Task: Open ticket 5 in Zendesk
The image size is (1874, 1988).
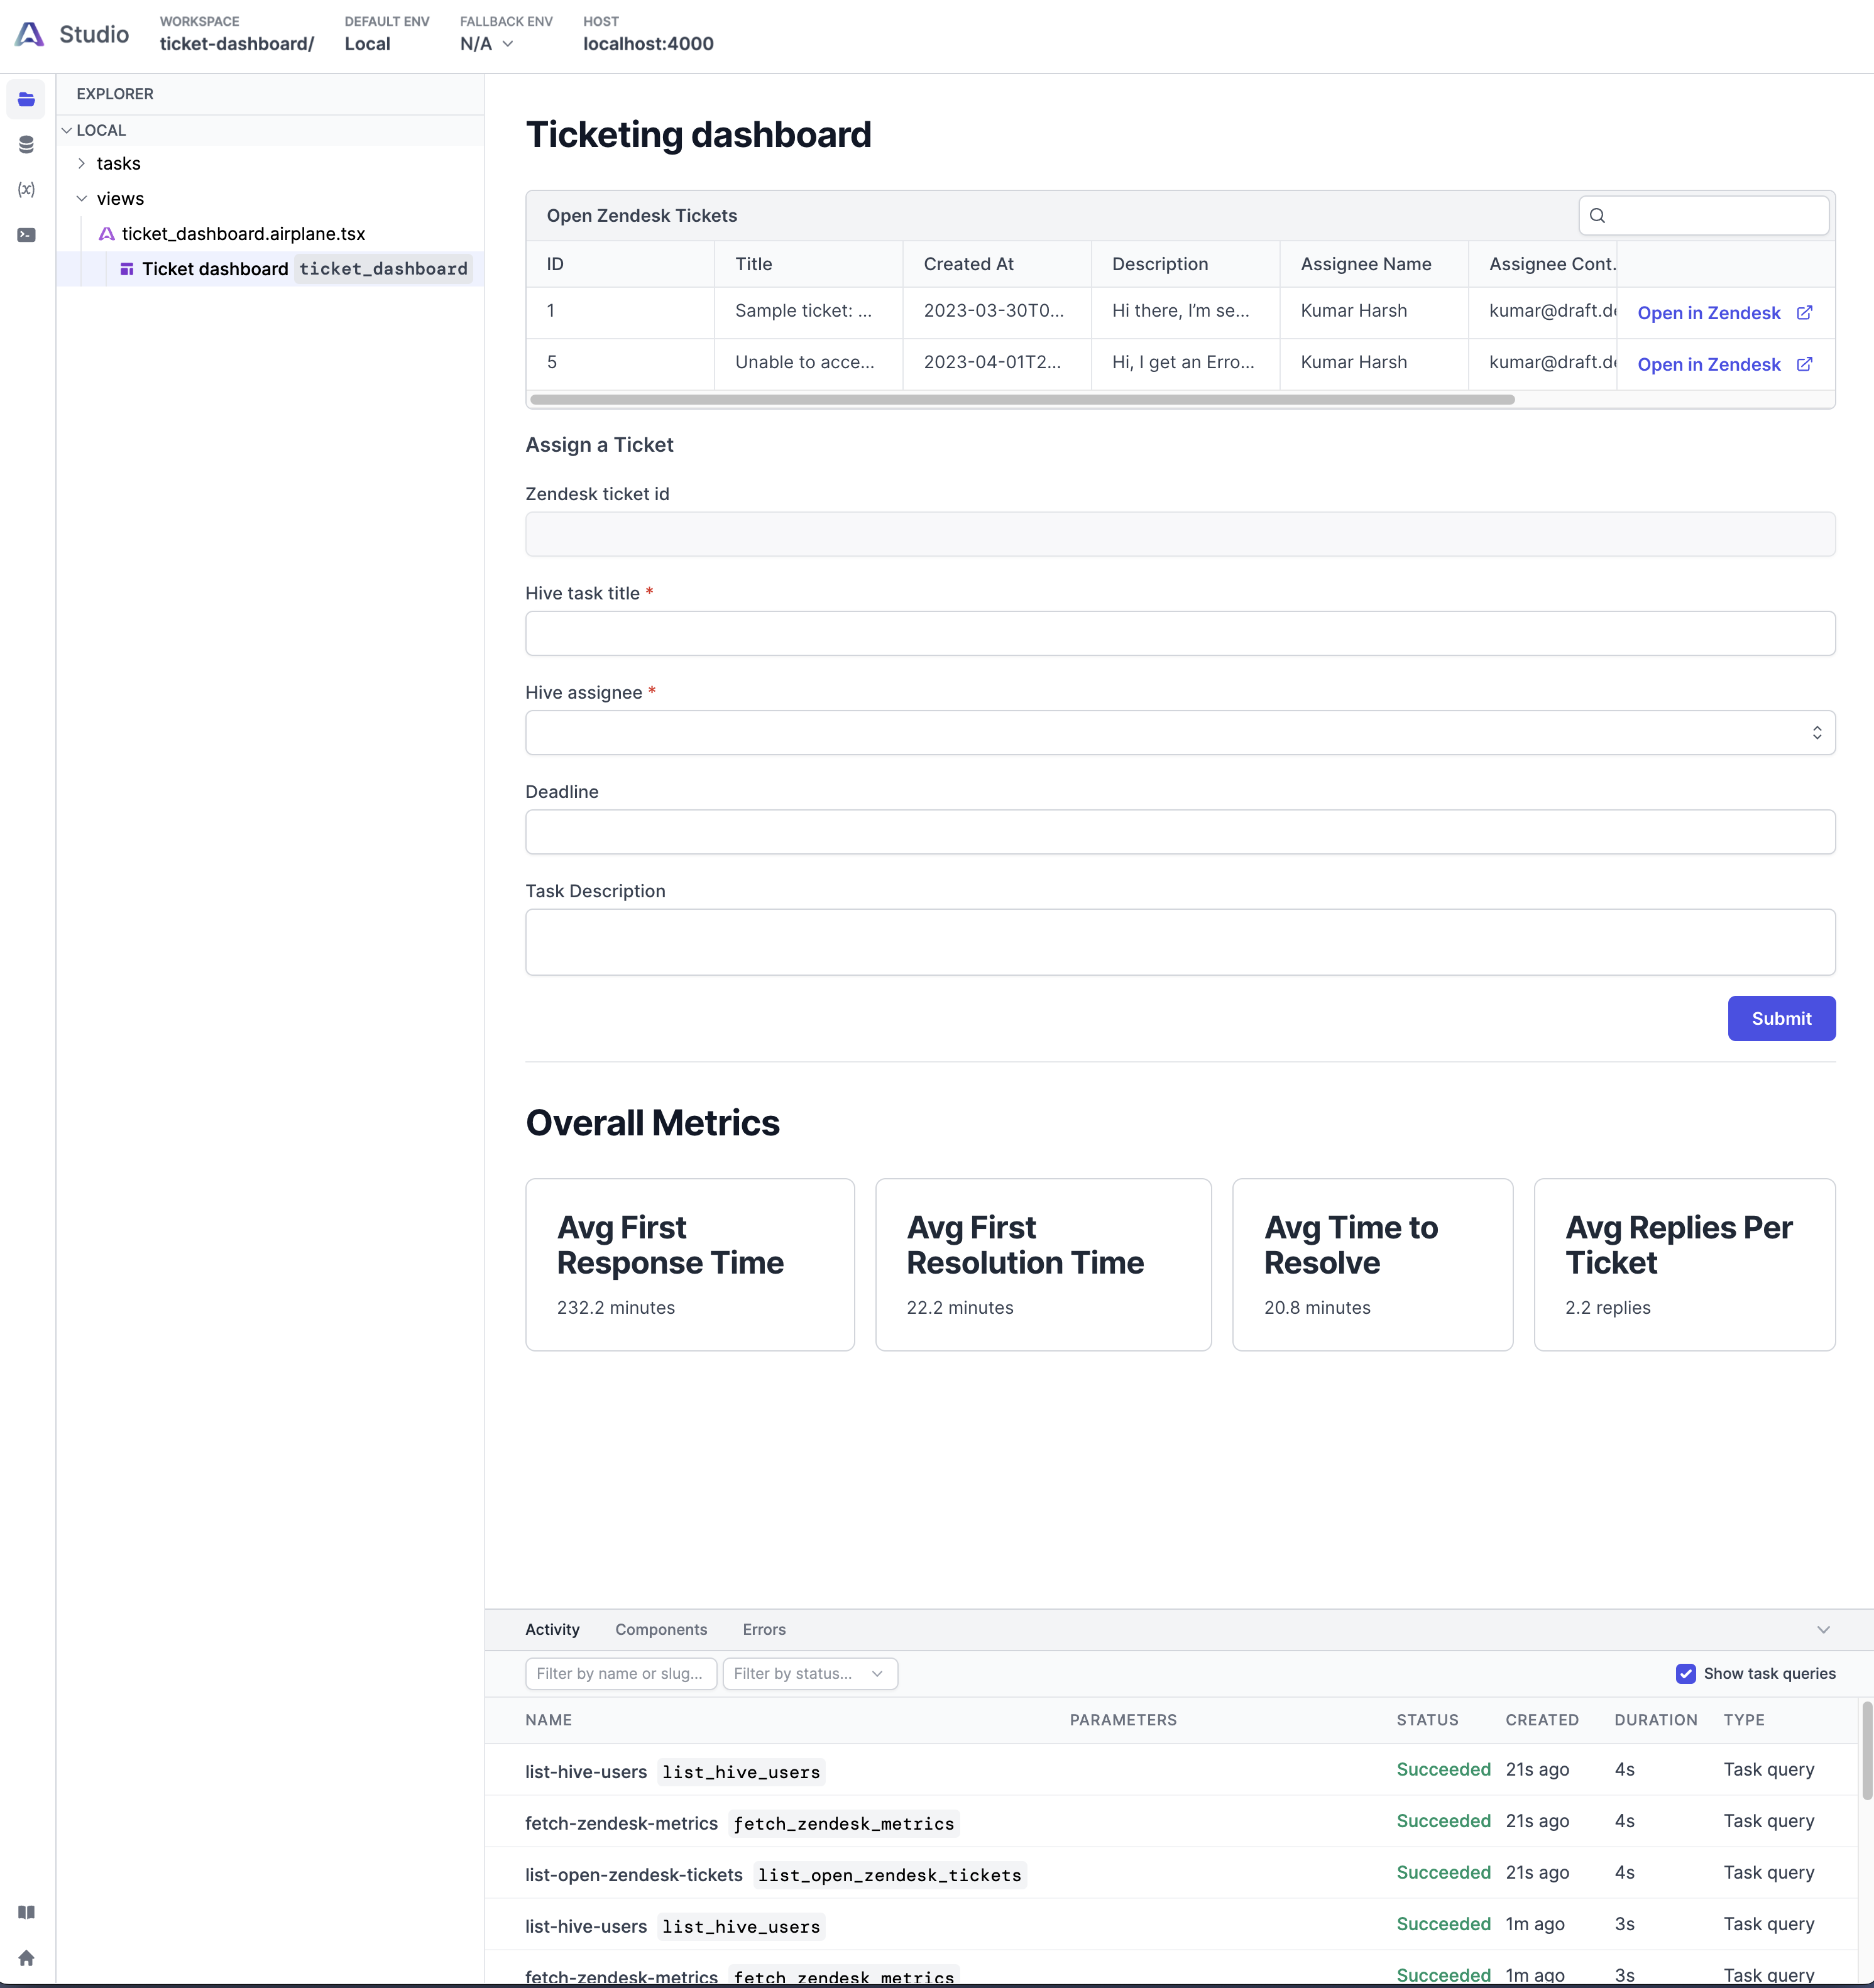Action: click(x=1724, y=364)
